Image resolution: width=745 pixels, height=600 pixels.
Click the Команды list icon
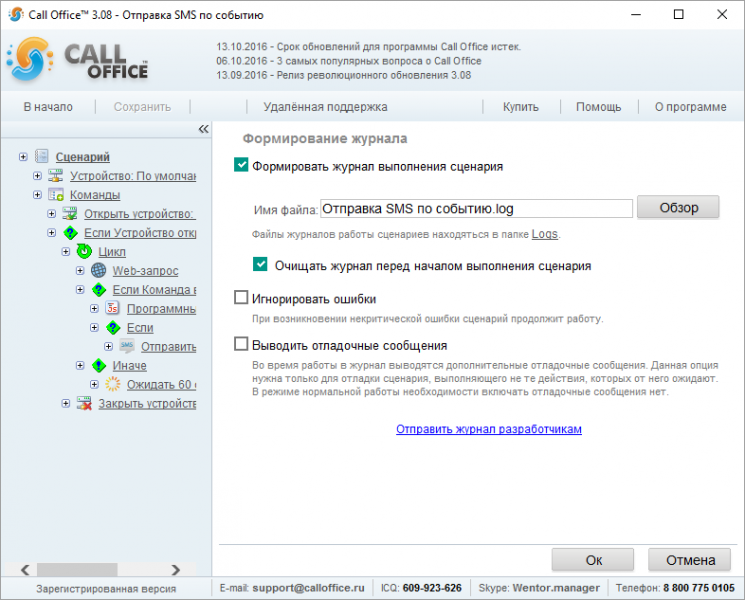pos(56,194)
